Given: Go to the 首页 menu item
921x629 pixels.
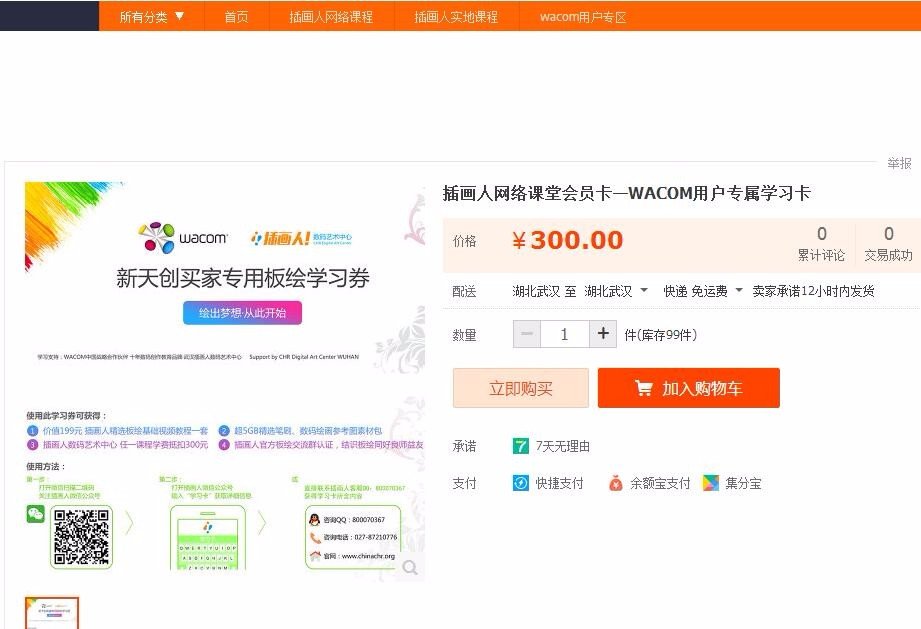Looking at the screenshot, I should coord(236,17).
